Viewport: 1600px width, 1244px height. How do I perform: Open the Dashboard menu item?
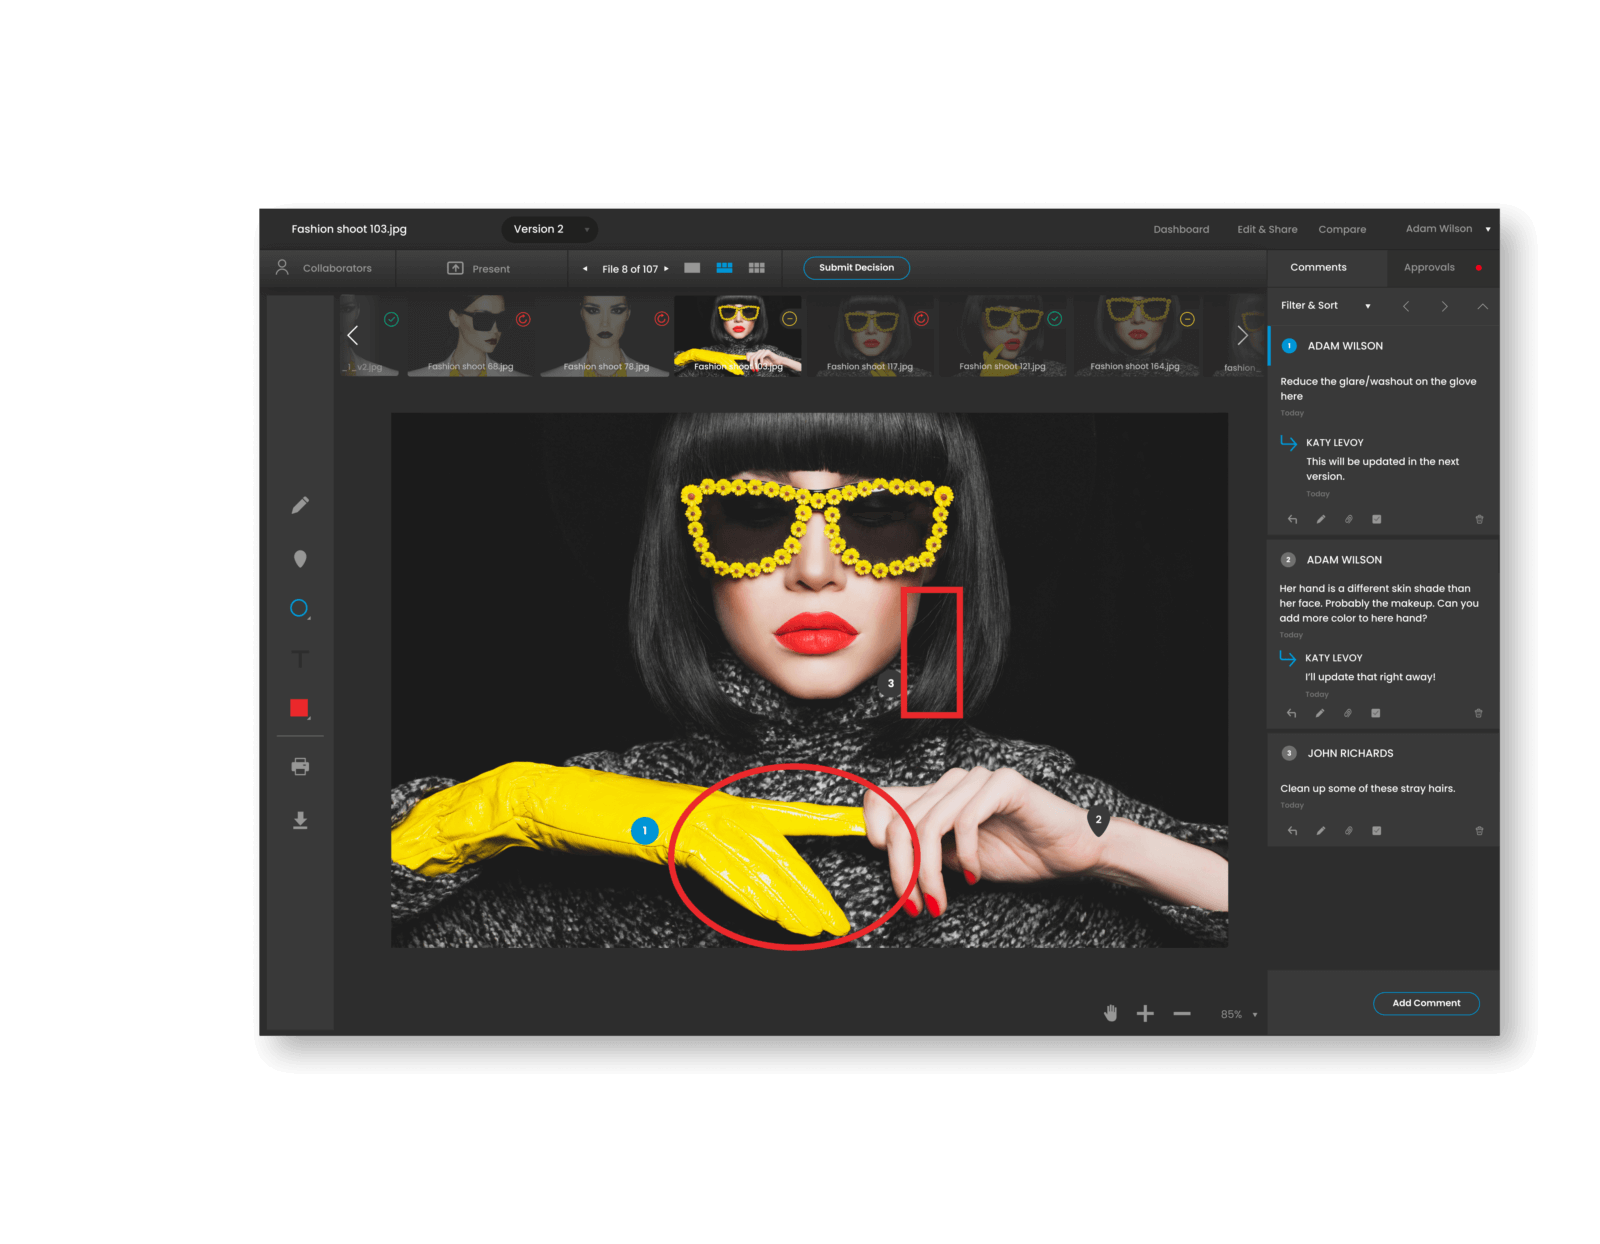(x=1181, y=229)
